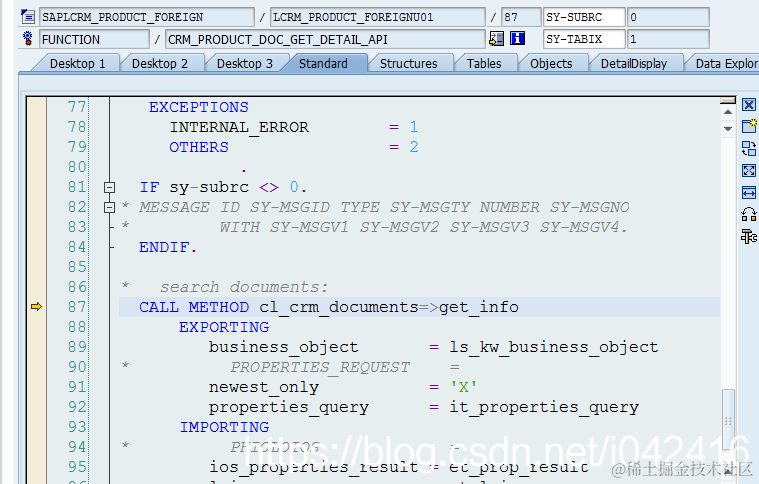This screenshot has width=759, height=484.
Task: Click the yellow execution arrow at line 87
Action: click(36, 307)
